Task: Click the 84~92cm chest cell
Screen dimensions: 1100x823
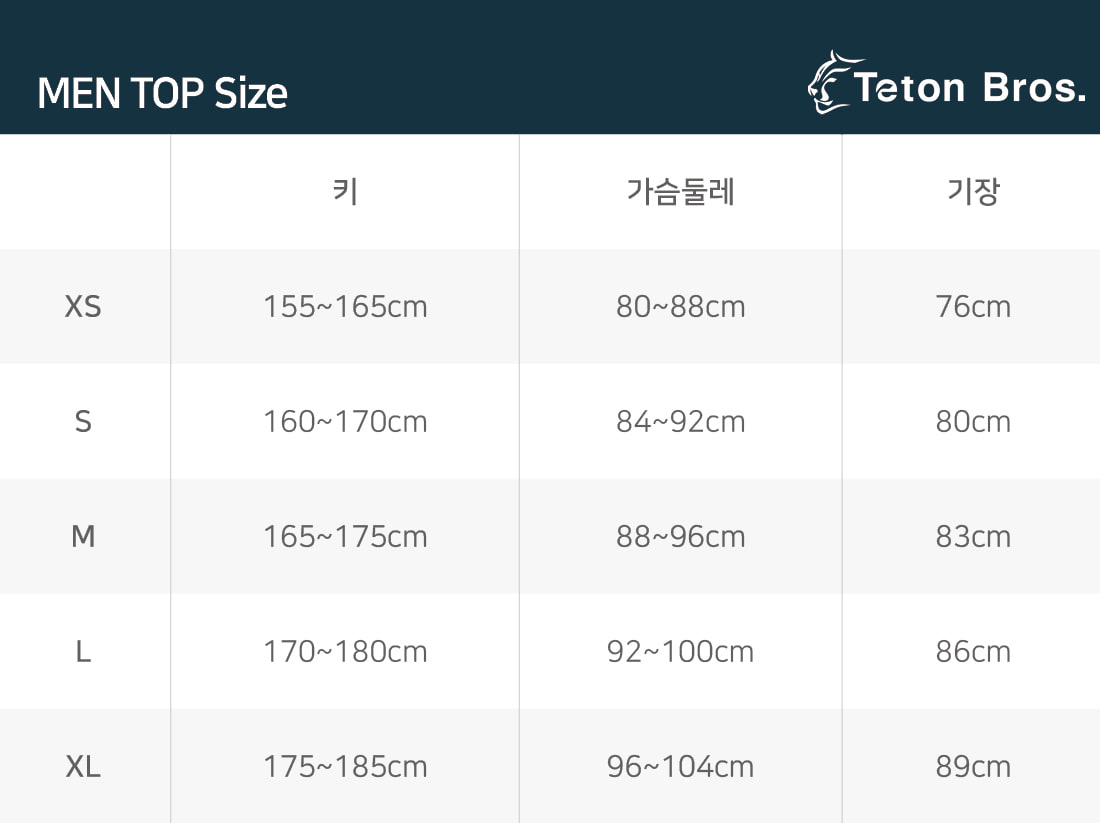Action: click(680, 421)
